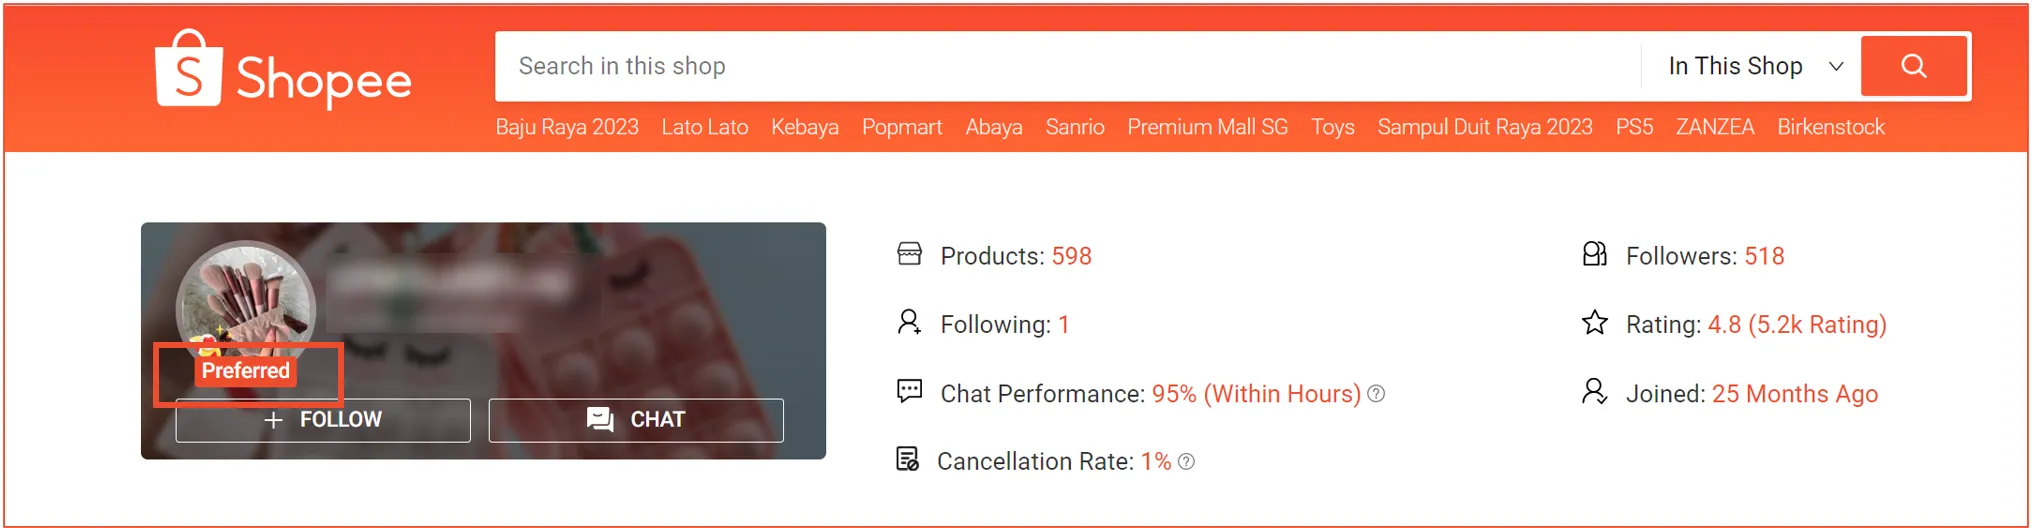Click the Products storefront icon
This screenshot has width=2032, height=528.
coord(909,255)
